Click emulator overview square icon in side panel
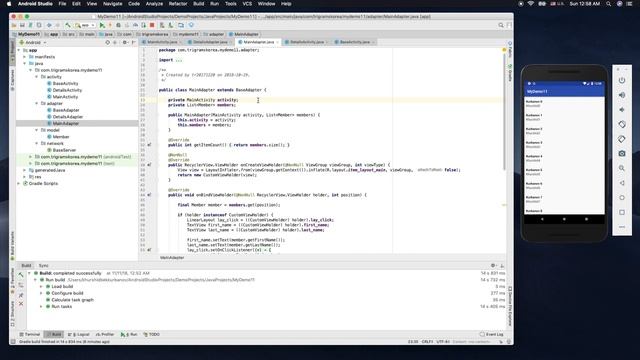Viewport: 640px width, 360px height. 622,212
